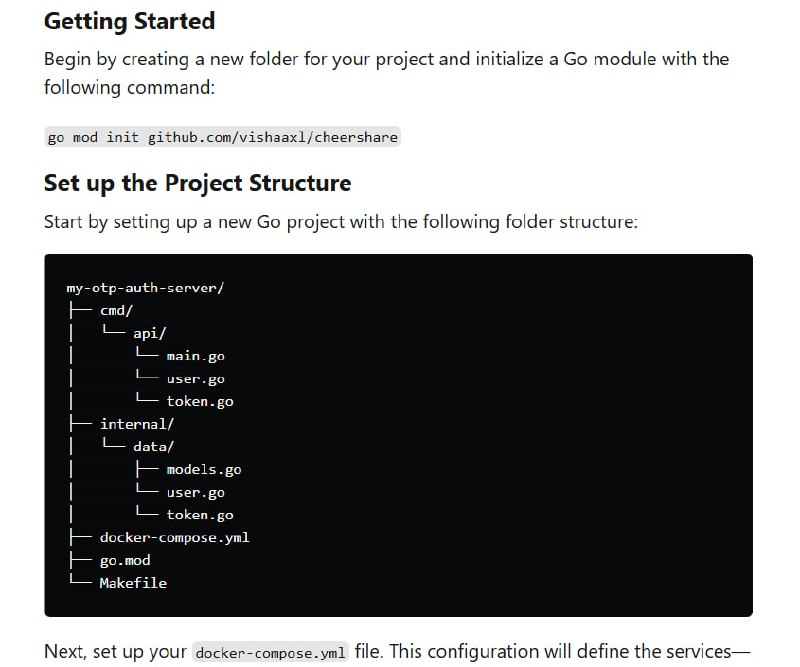This screenshot has height=667, width=800.
Task: Click docker-compose.yml in the code block
Action: coord(174,538)
